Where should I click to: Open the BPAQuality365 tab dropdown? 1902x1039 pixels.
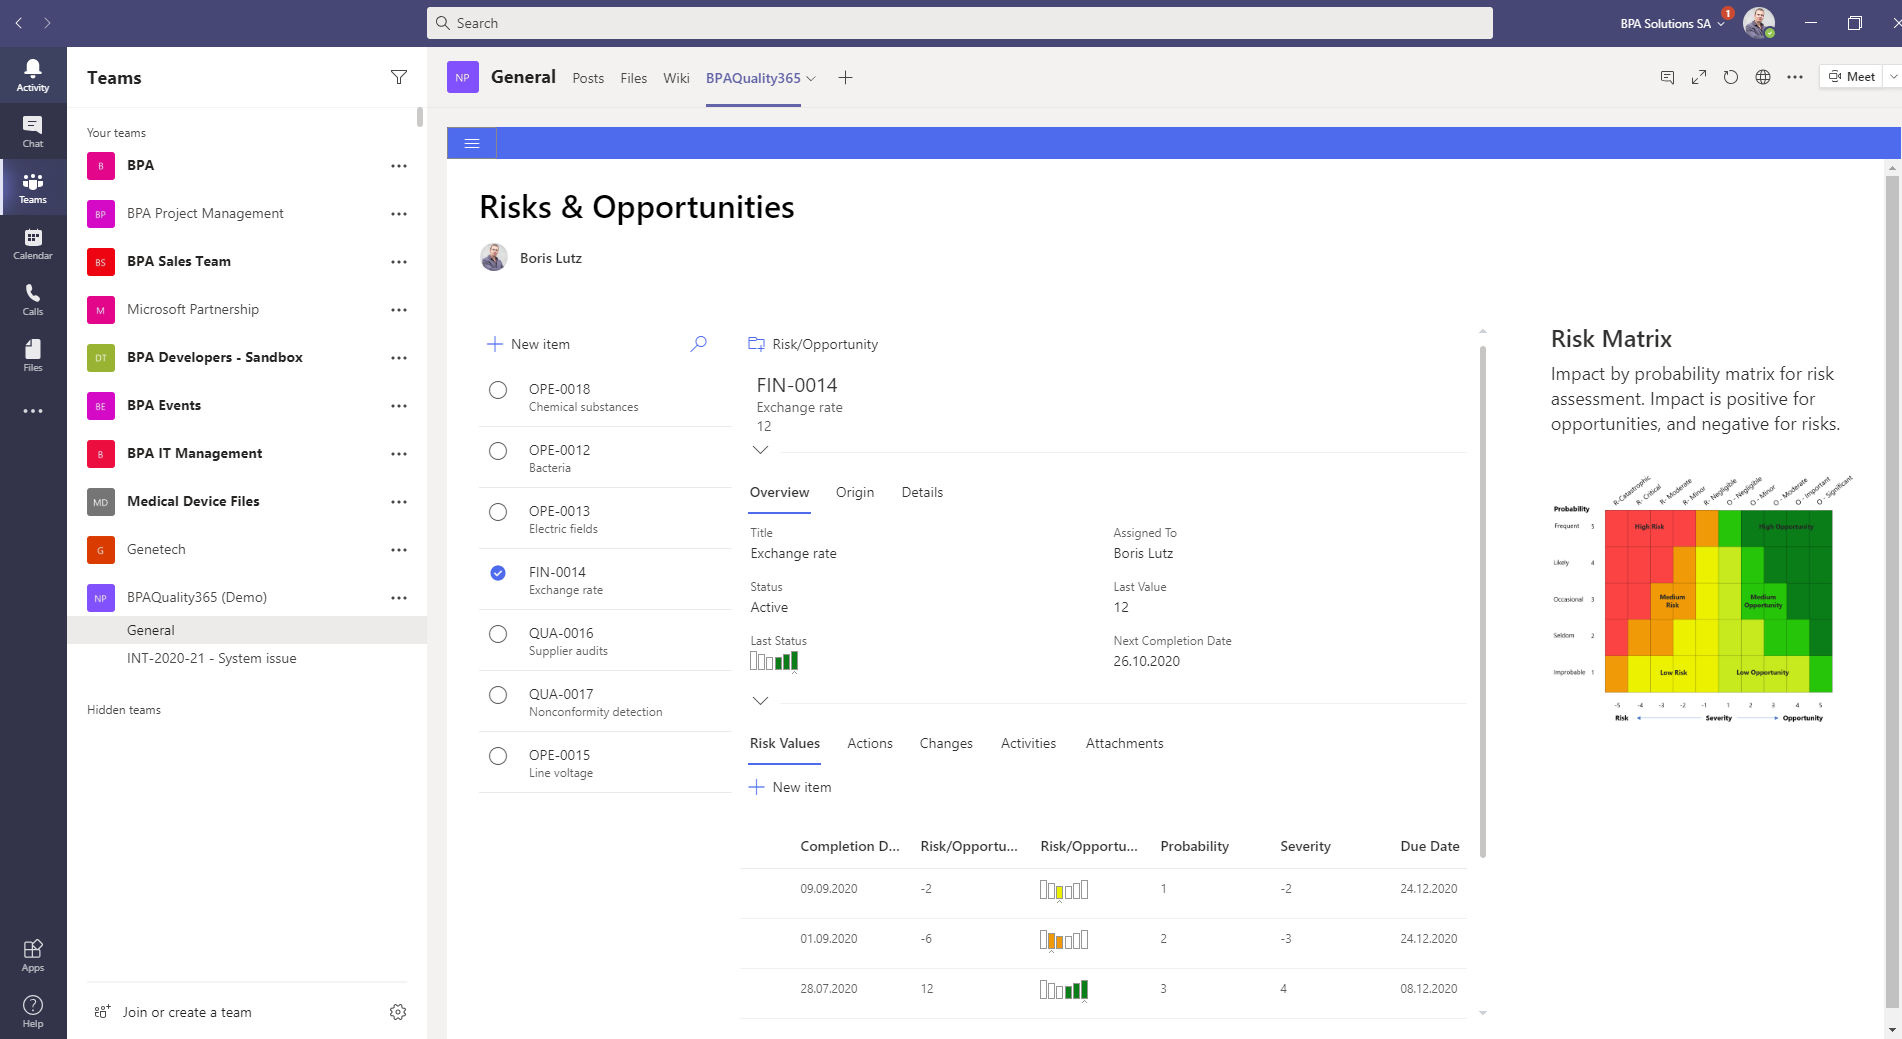coord(811,78)
